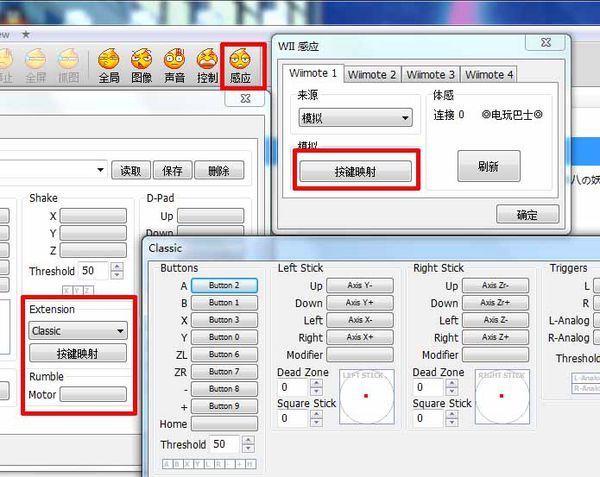
Task: Click the X button mapping Button 3
Action: click(x=224, y=320)
